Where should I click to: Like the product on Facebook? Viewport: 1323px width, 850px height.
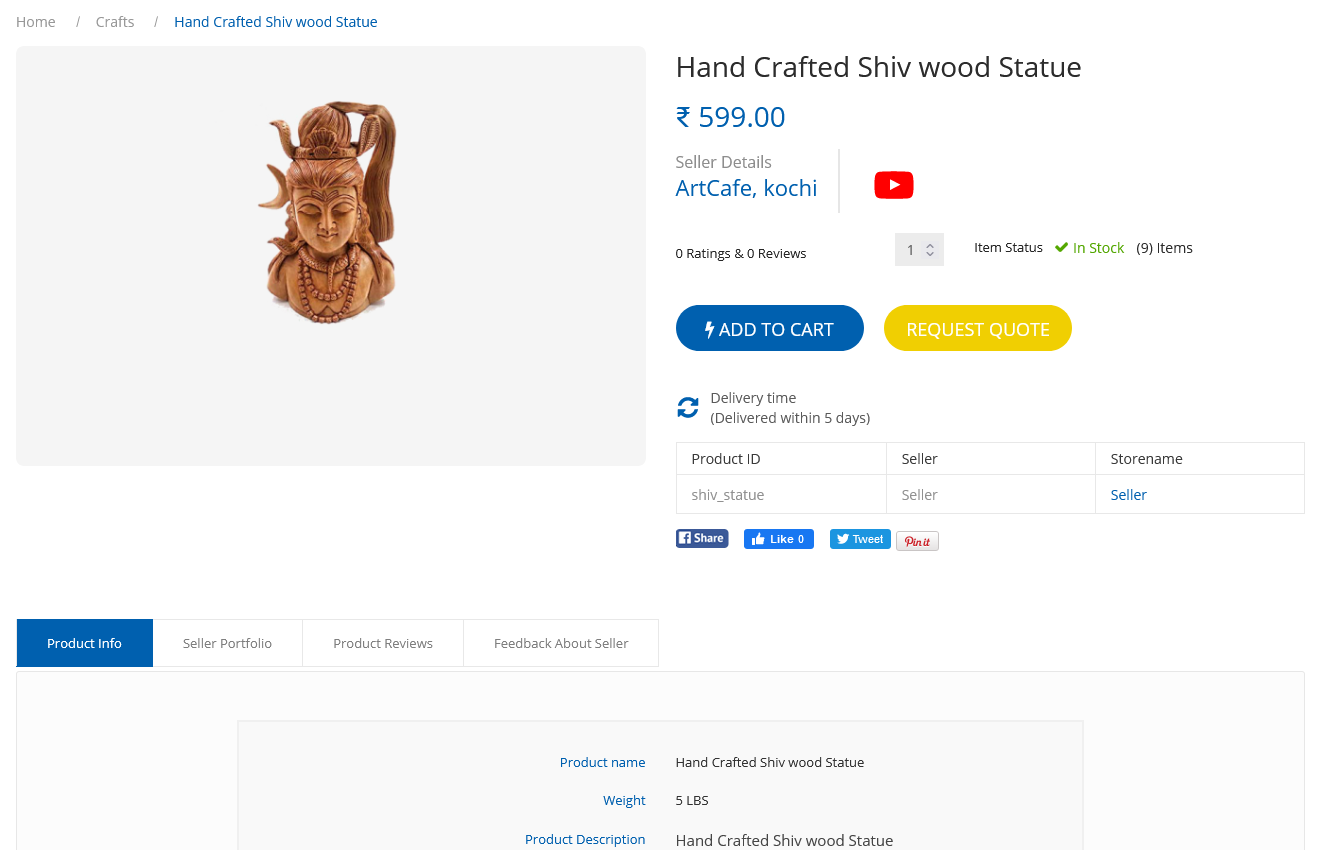click(x=778, y=539)
